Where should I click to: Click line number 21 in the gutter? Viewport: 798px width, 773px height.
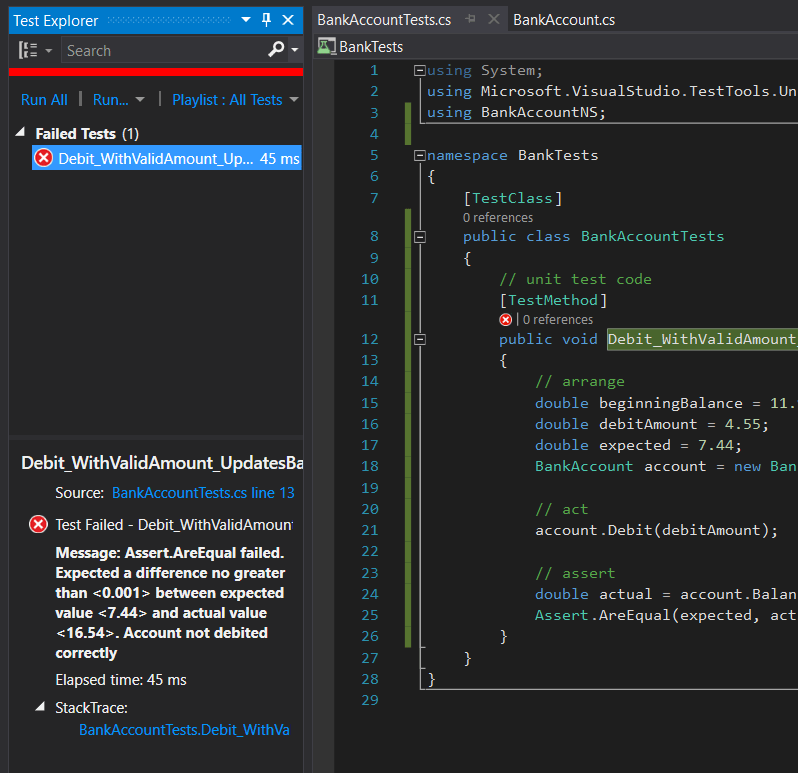pyautogui.click(x=369, y=530)
